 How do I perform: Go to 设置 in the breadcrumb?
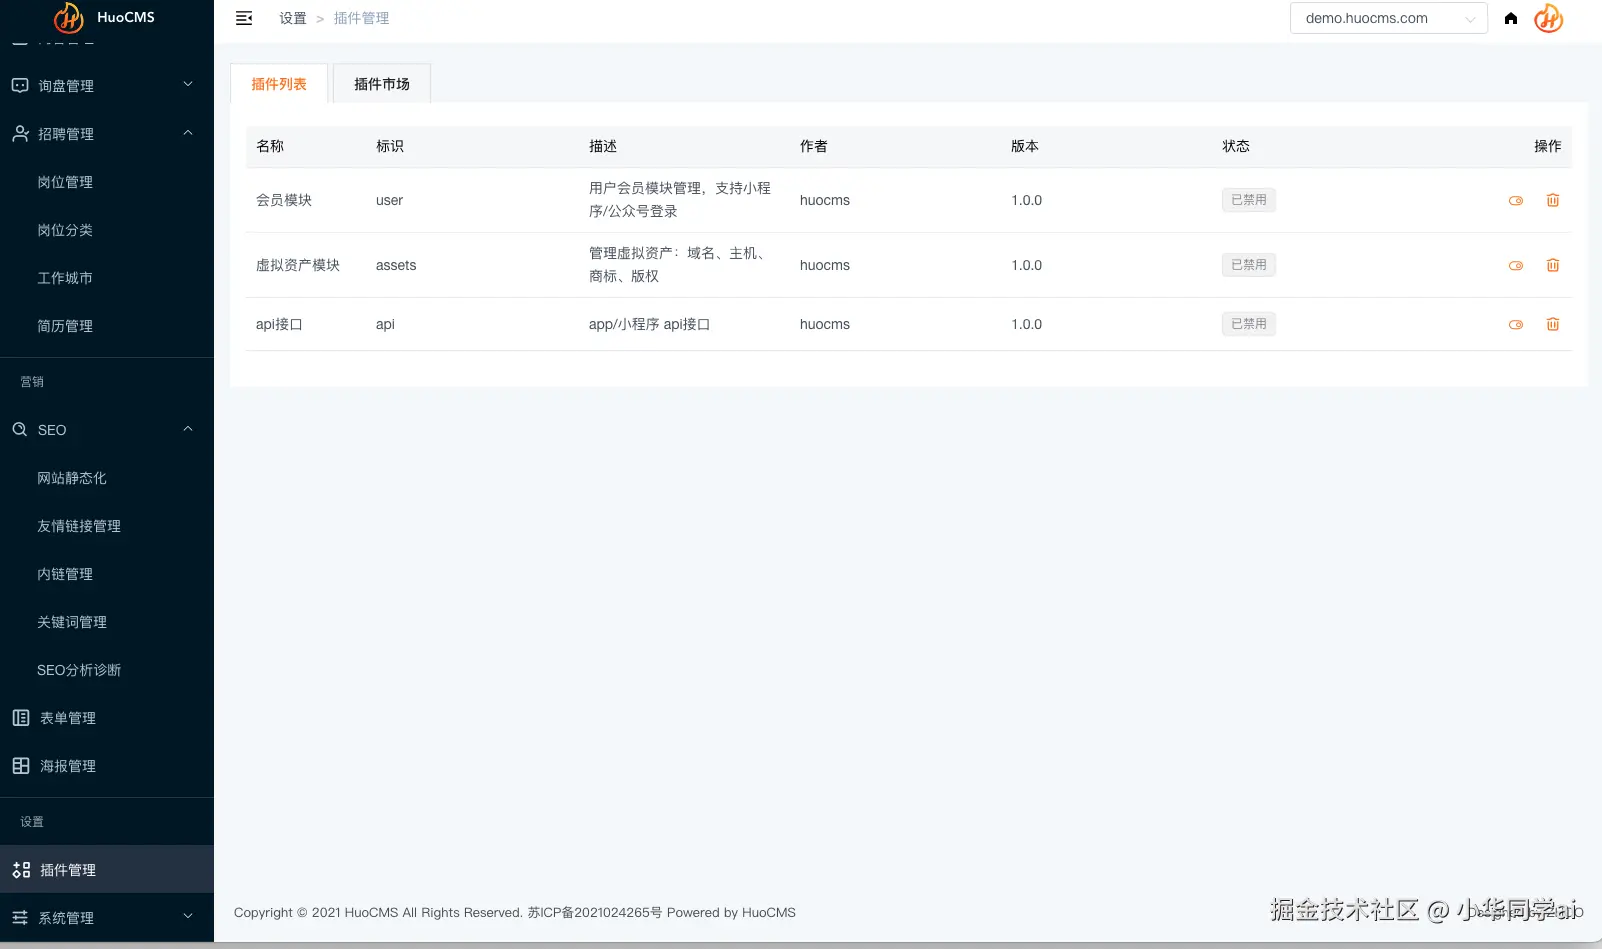(293, 18)
